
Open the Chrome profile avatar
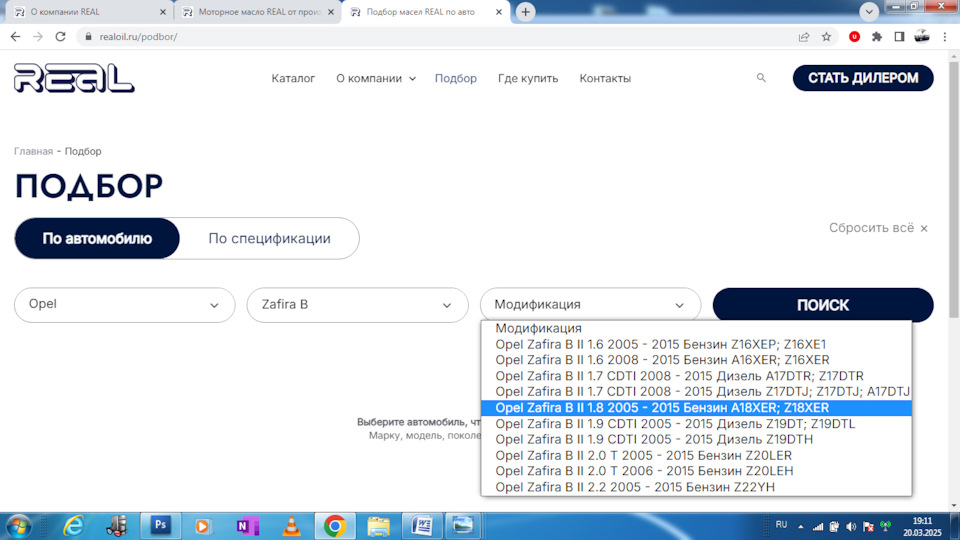coord(922,37)
